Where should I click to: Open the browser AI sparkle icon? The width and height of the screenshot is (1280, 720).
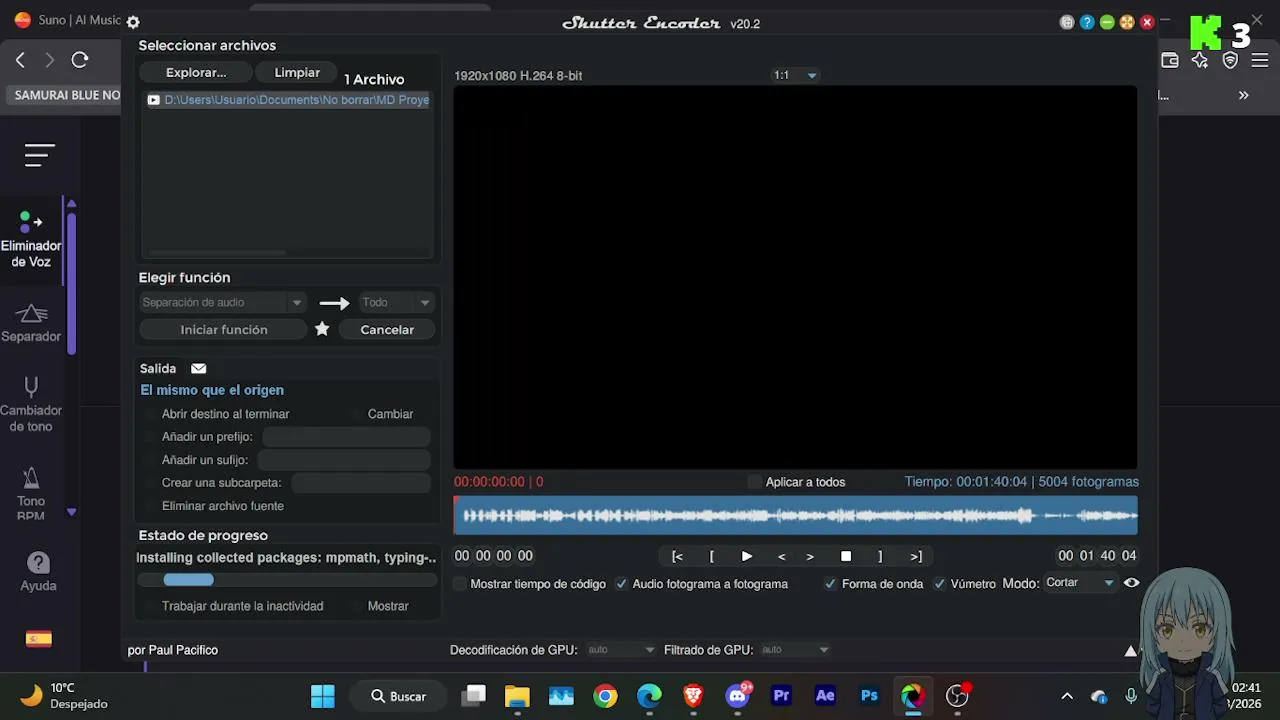[x=1200, y=61]
